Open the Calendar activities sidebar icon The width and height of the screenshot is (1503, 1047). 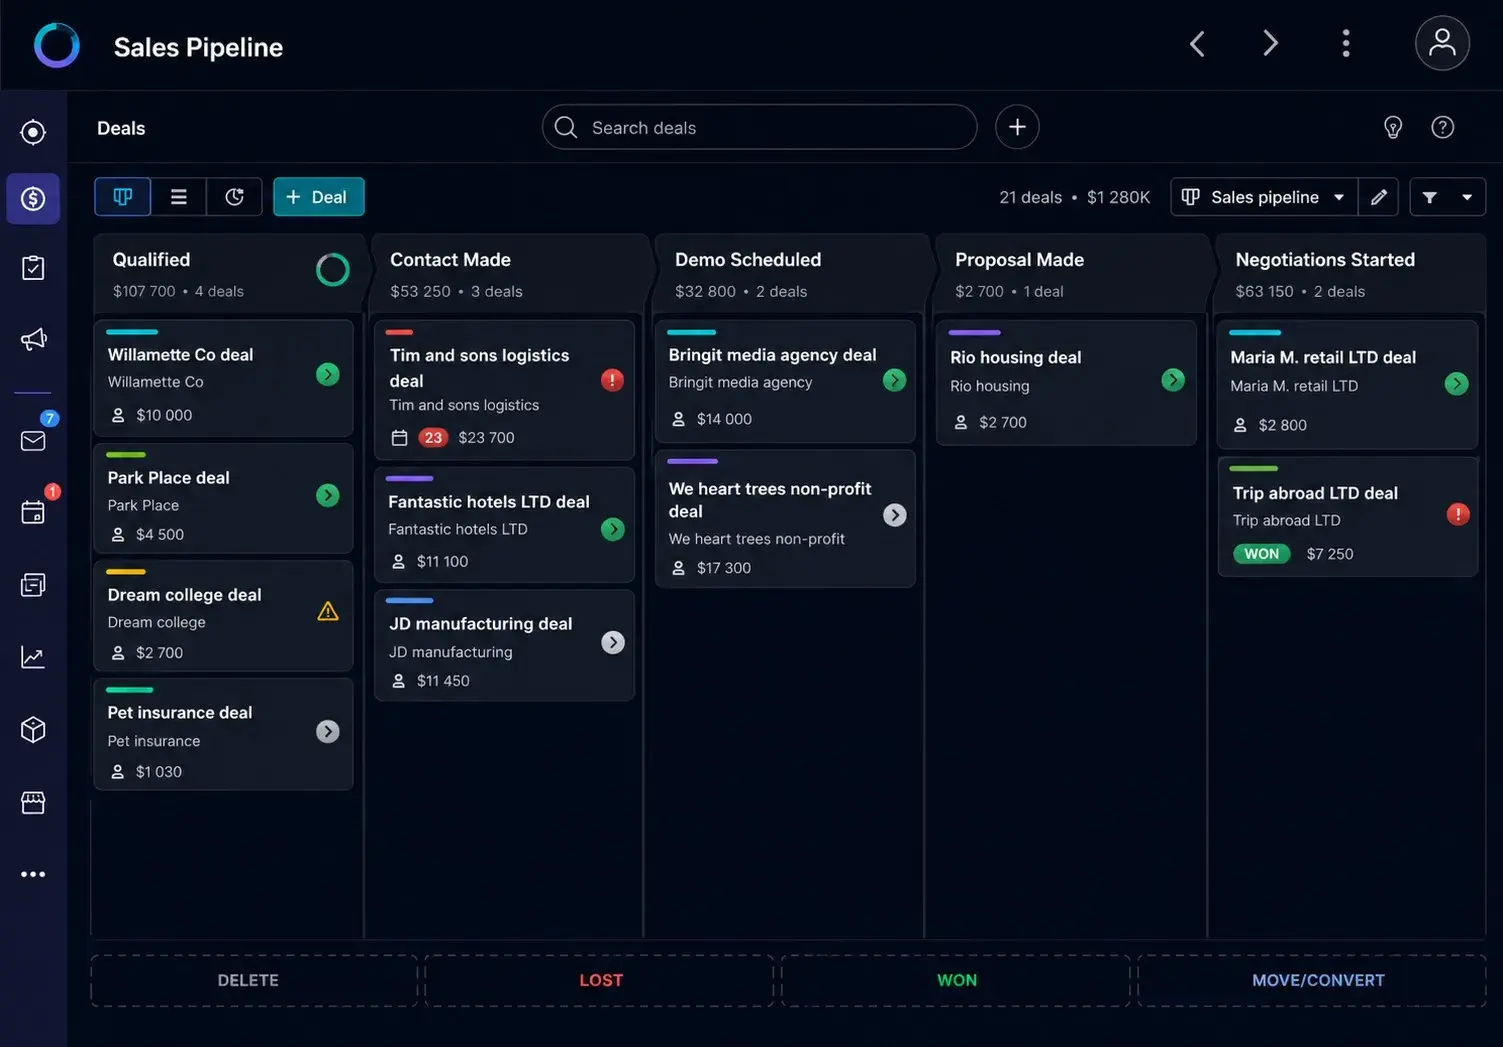pos(33,512)
